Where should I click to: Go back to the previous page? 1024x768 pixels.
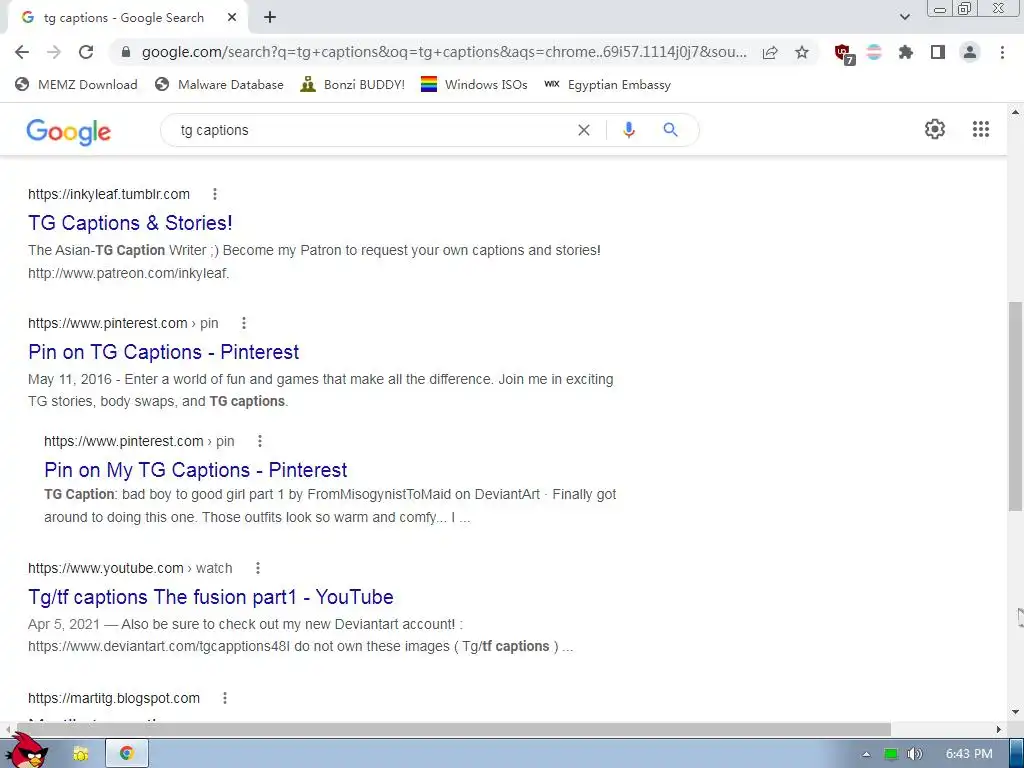click(22, 52)
